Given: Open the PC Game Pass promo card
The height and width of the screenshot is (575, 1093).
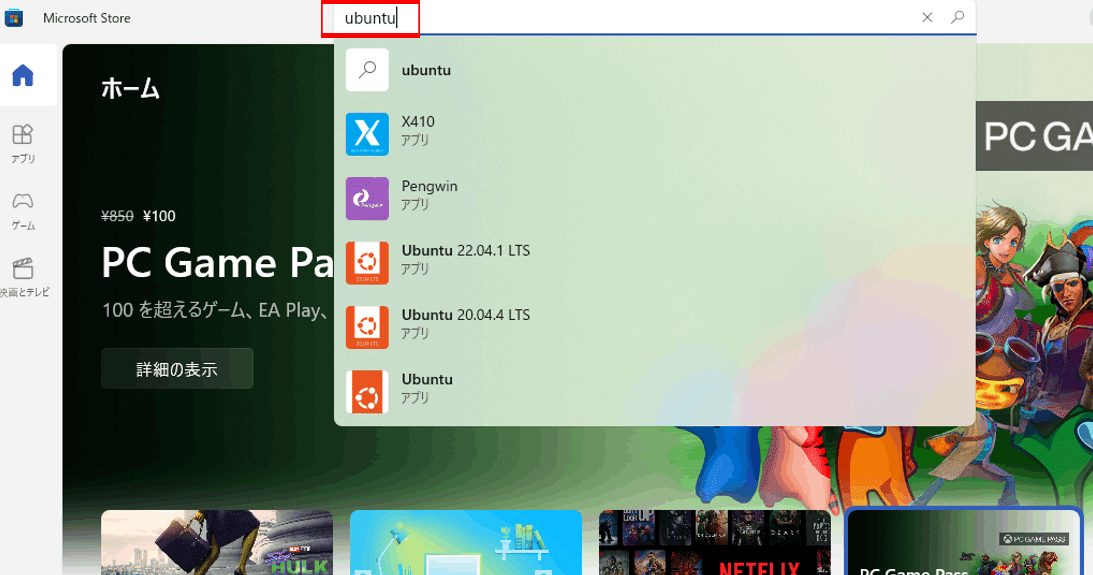Looking at the screenshot, I should point(963,542).
